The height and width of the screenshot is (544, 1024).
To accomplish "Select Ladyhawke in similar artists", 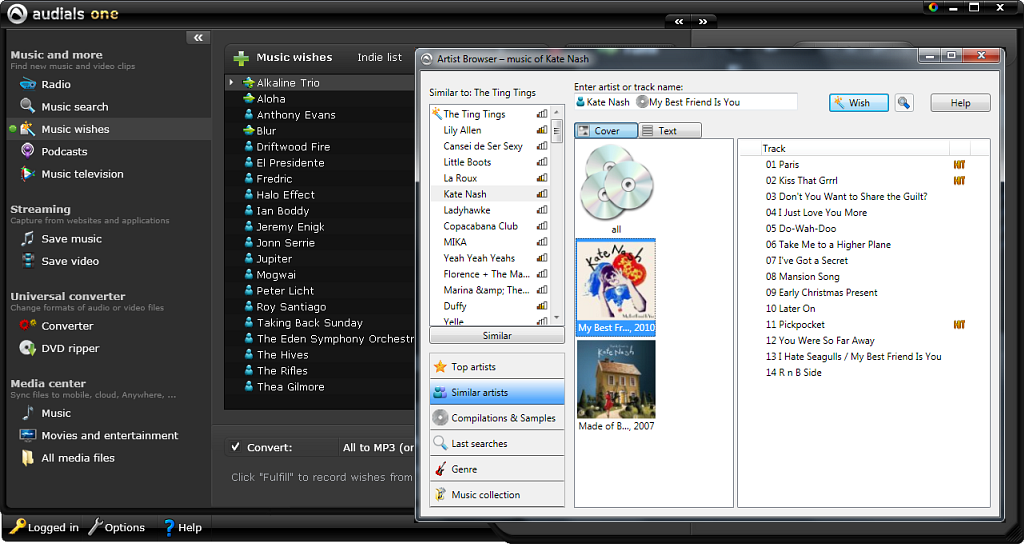I will pyautogui.click(x=467, y=210).
